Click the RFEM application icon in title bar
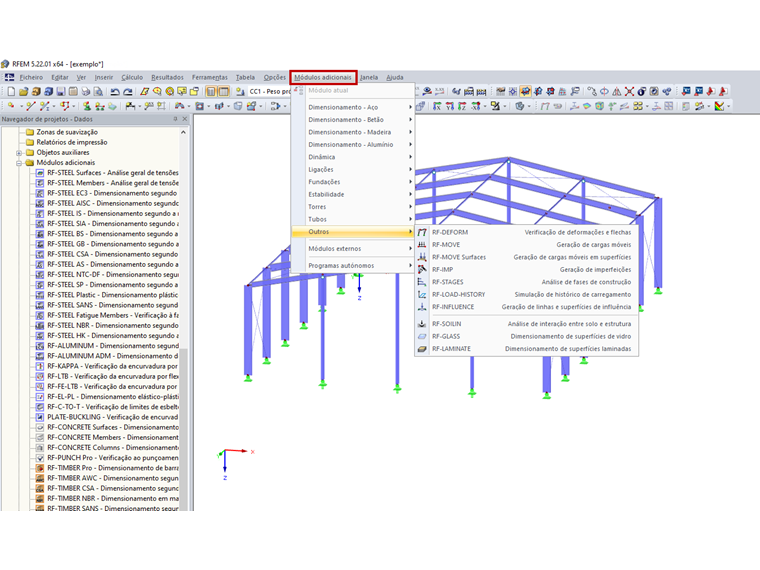The height and width of the screenshot is (570, 760). [5, 64]
